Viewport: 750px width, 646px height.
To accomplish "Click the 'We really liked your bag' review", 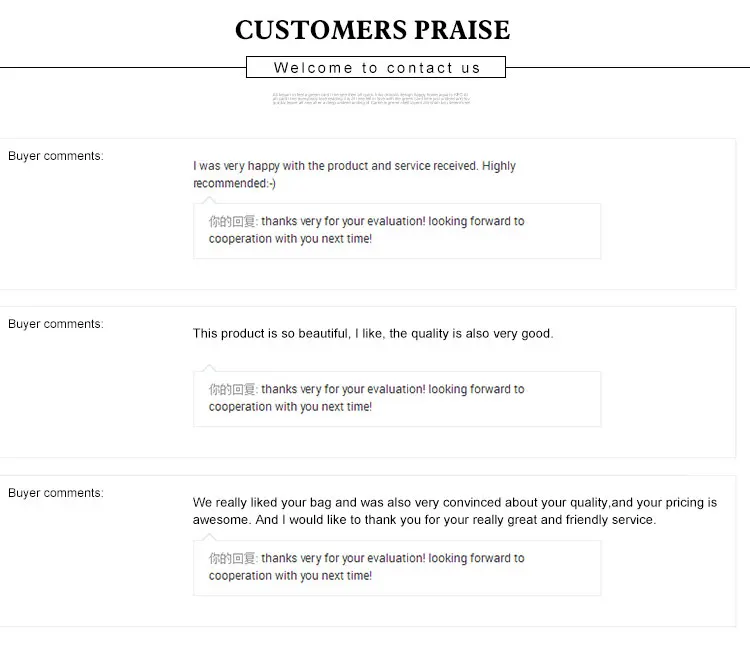I will point(455,502).
